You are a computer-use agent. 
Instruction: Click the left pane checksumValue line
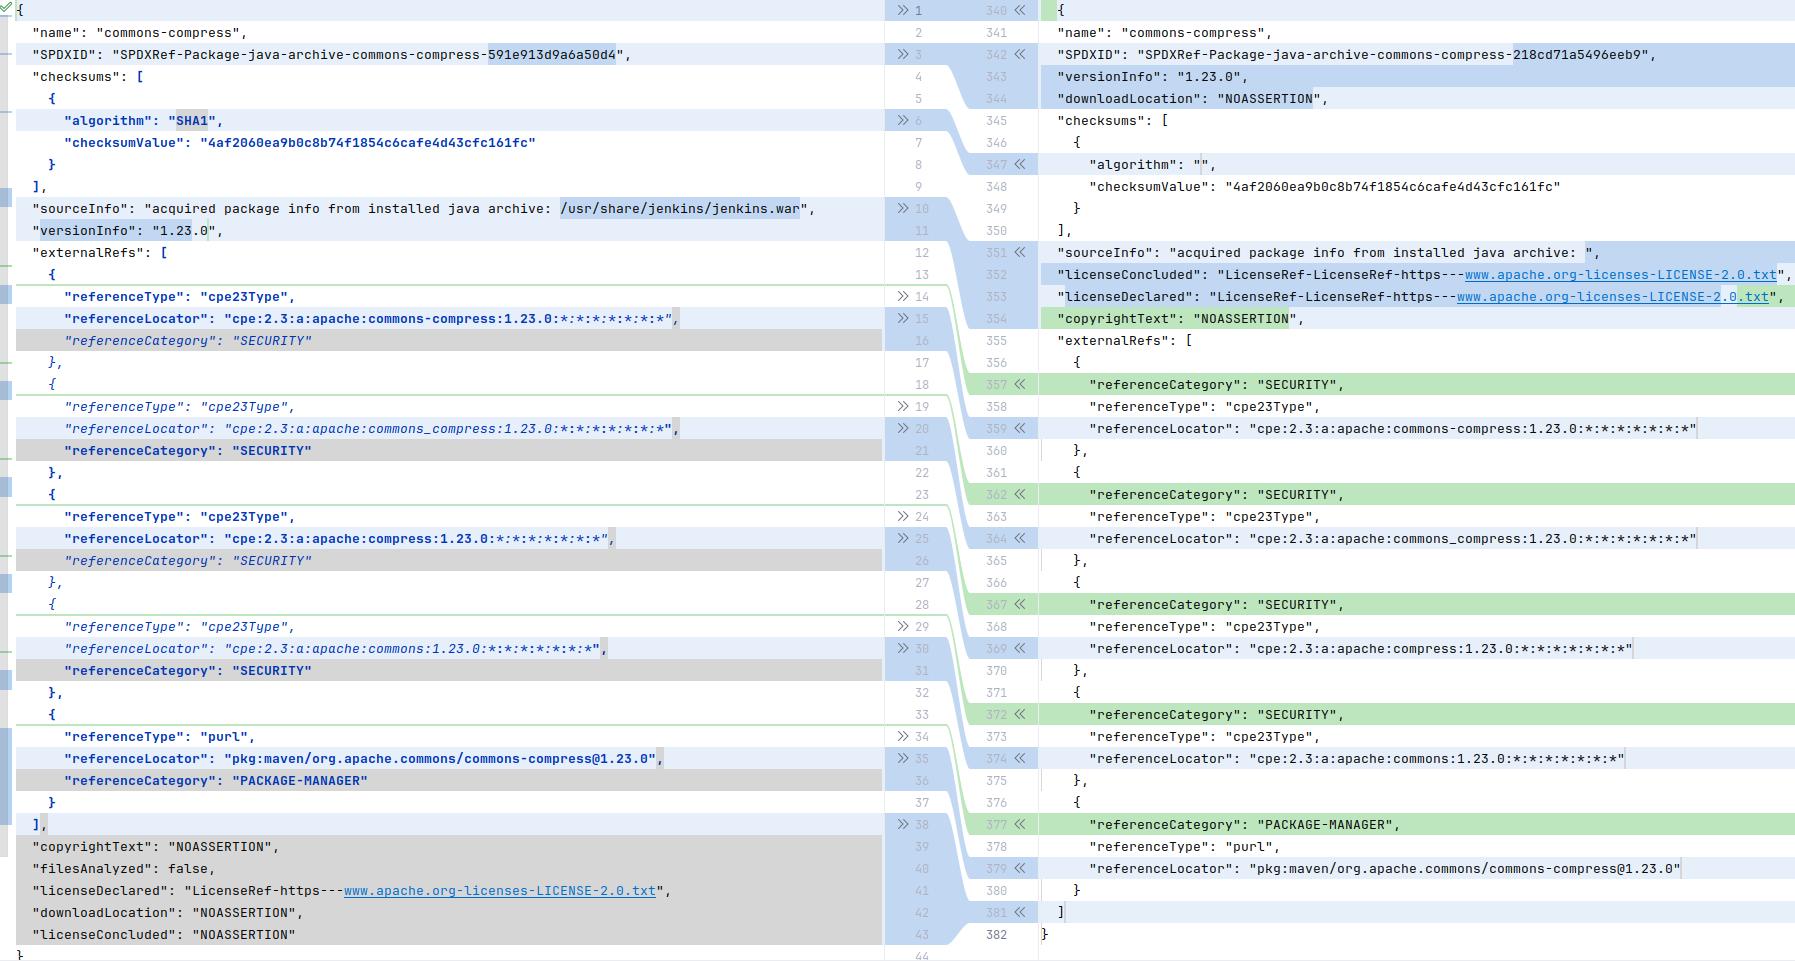[x=300, y=143]
